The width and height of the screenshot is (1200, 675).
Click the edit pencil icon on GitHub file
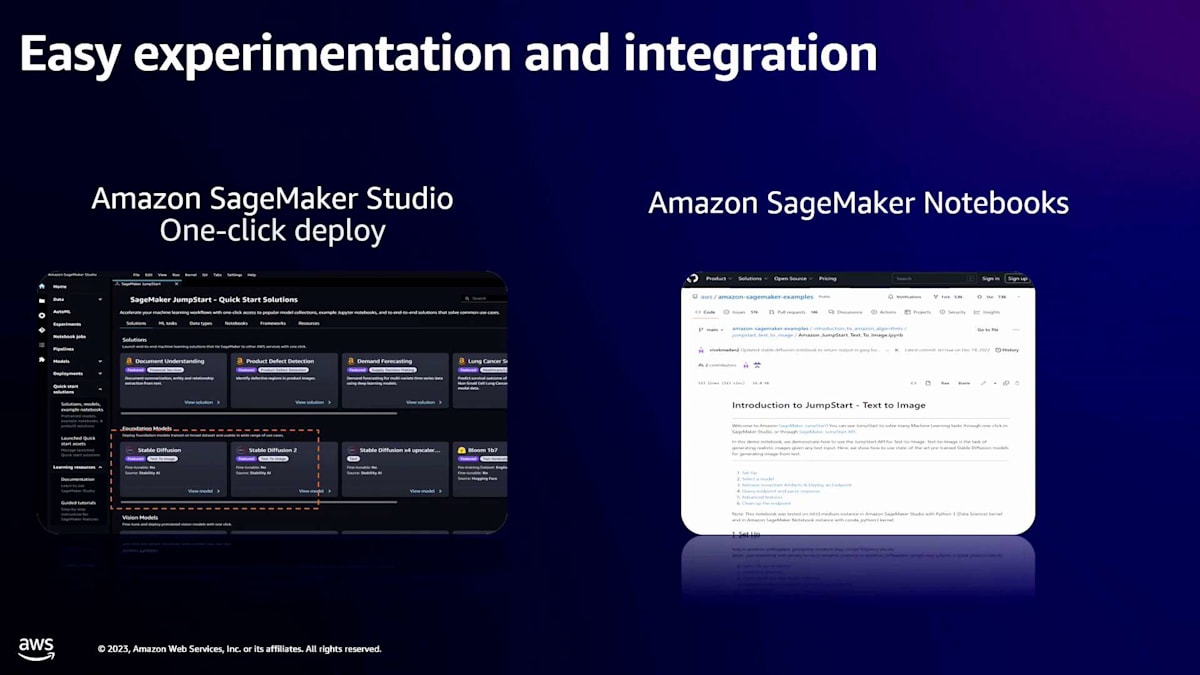coord(983,383)
